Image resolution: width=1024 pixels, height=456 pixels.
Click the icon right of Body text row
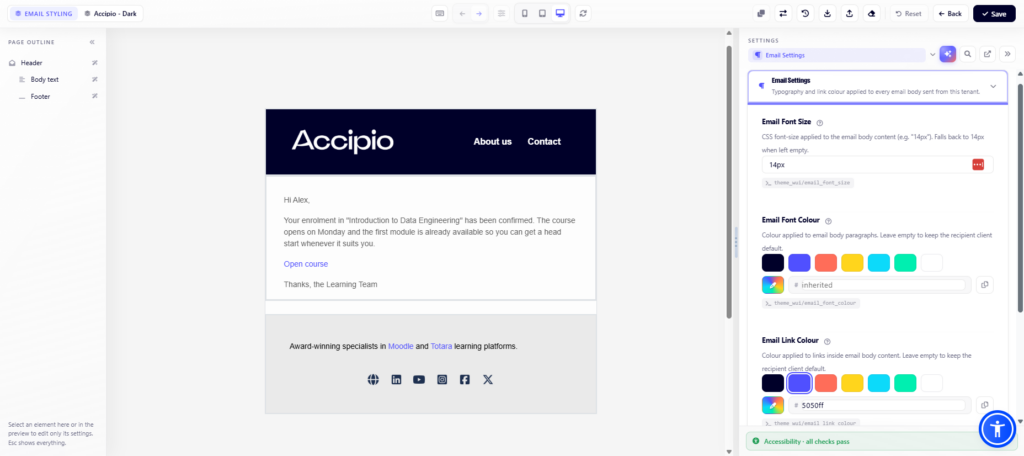point(95,79)
